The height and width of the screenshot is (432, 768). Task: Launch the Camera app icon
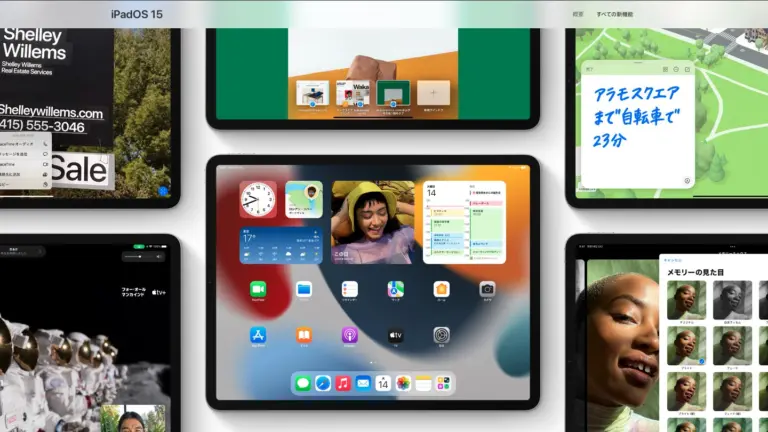click(487, 289)
